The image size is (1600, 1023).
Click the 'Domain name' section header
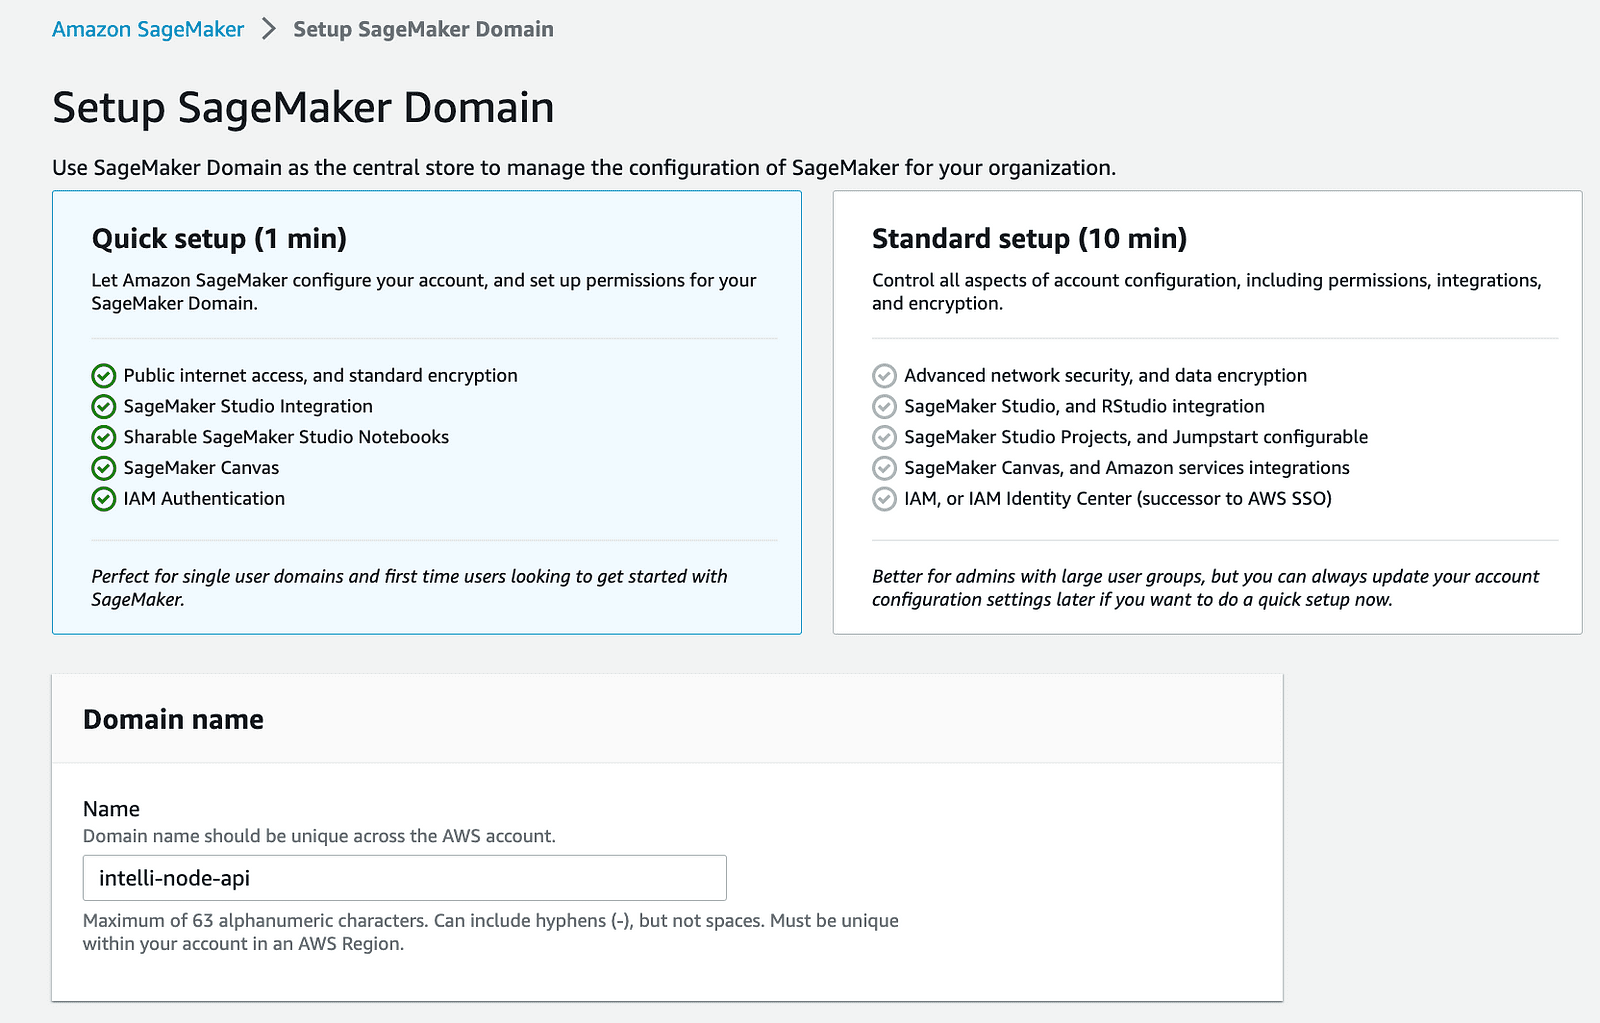173,719
